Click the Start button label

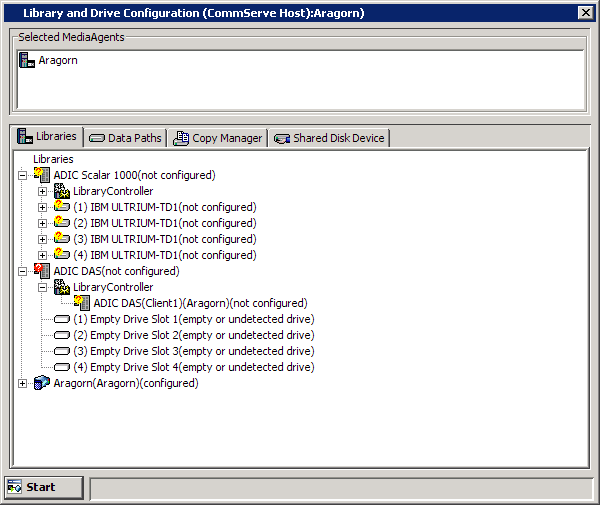(x=41, y=487)
